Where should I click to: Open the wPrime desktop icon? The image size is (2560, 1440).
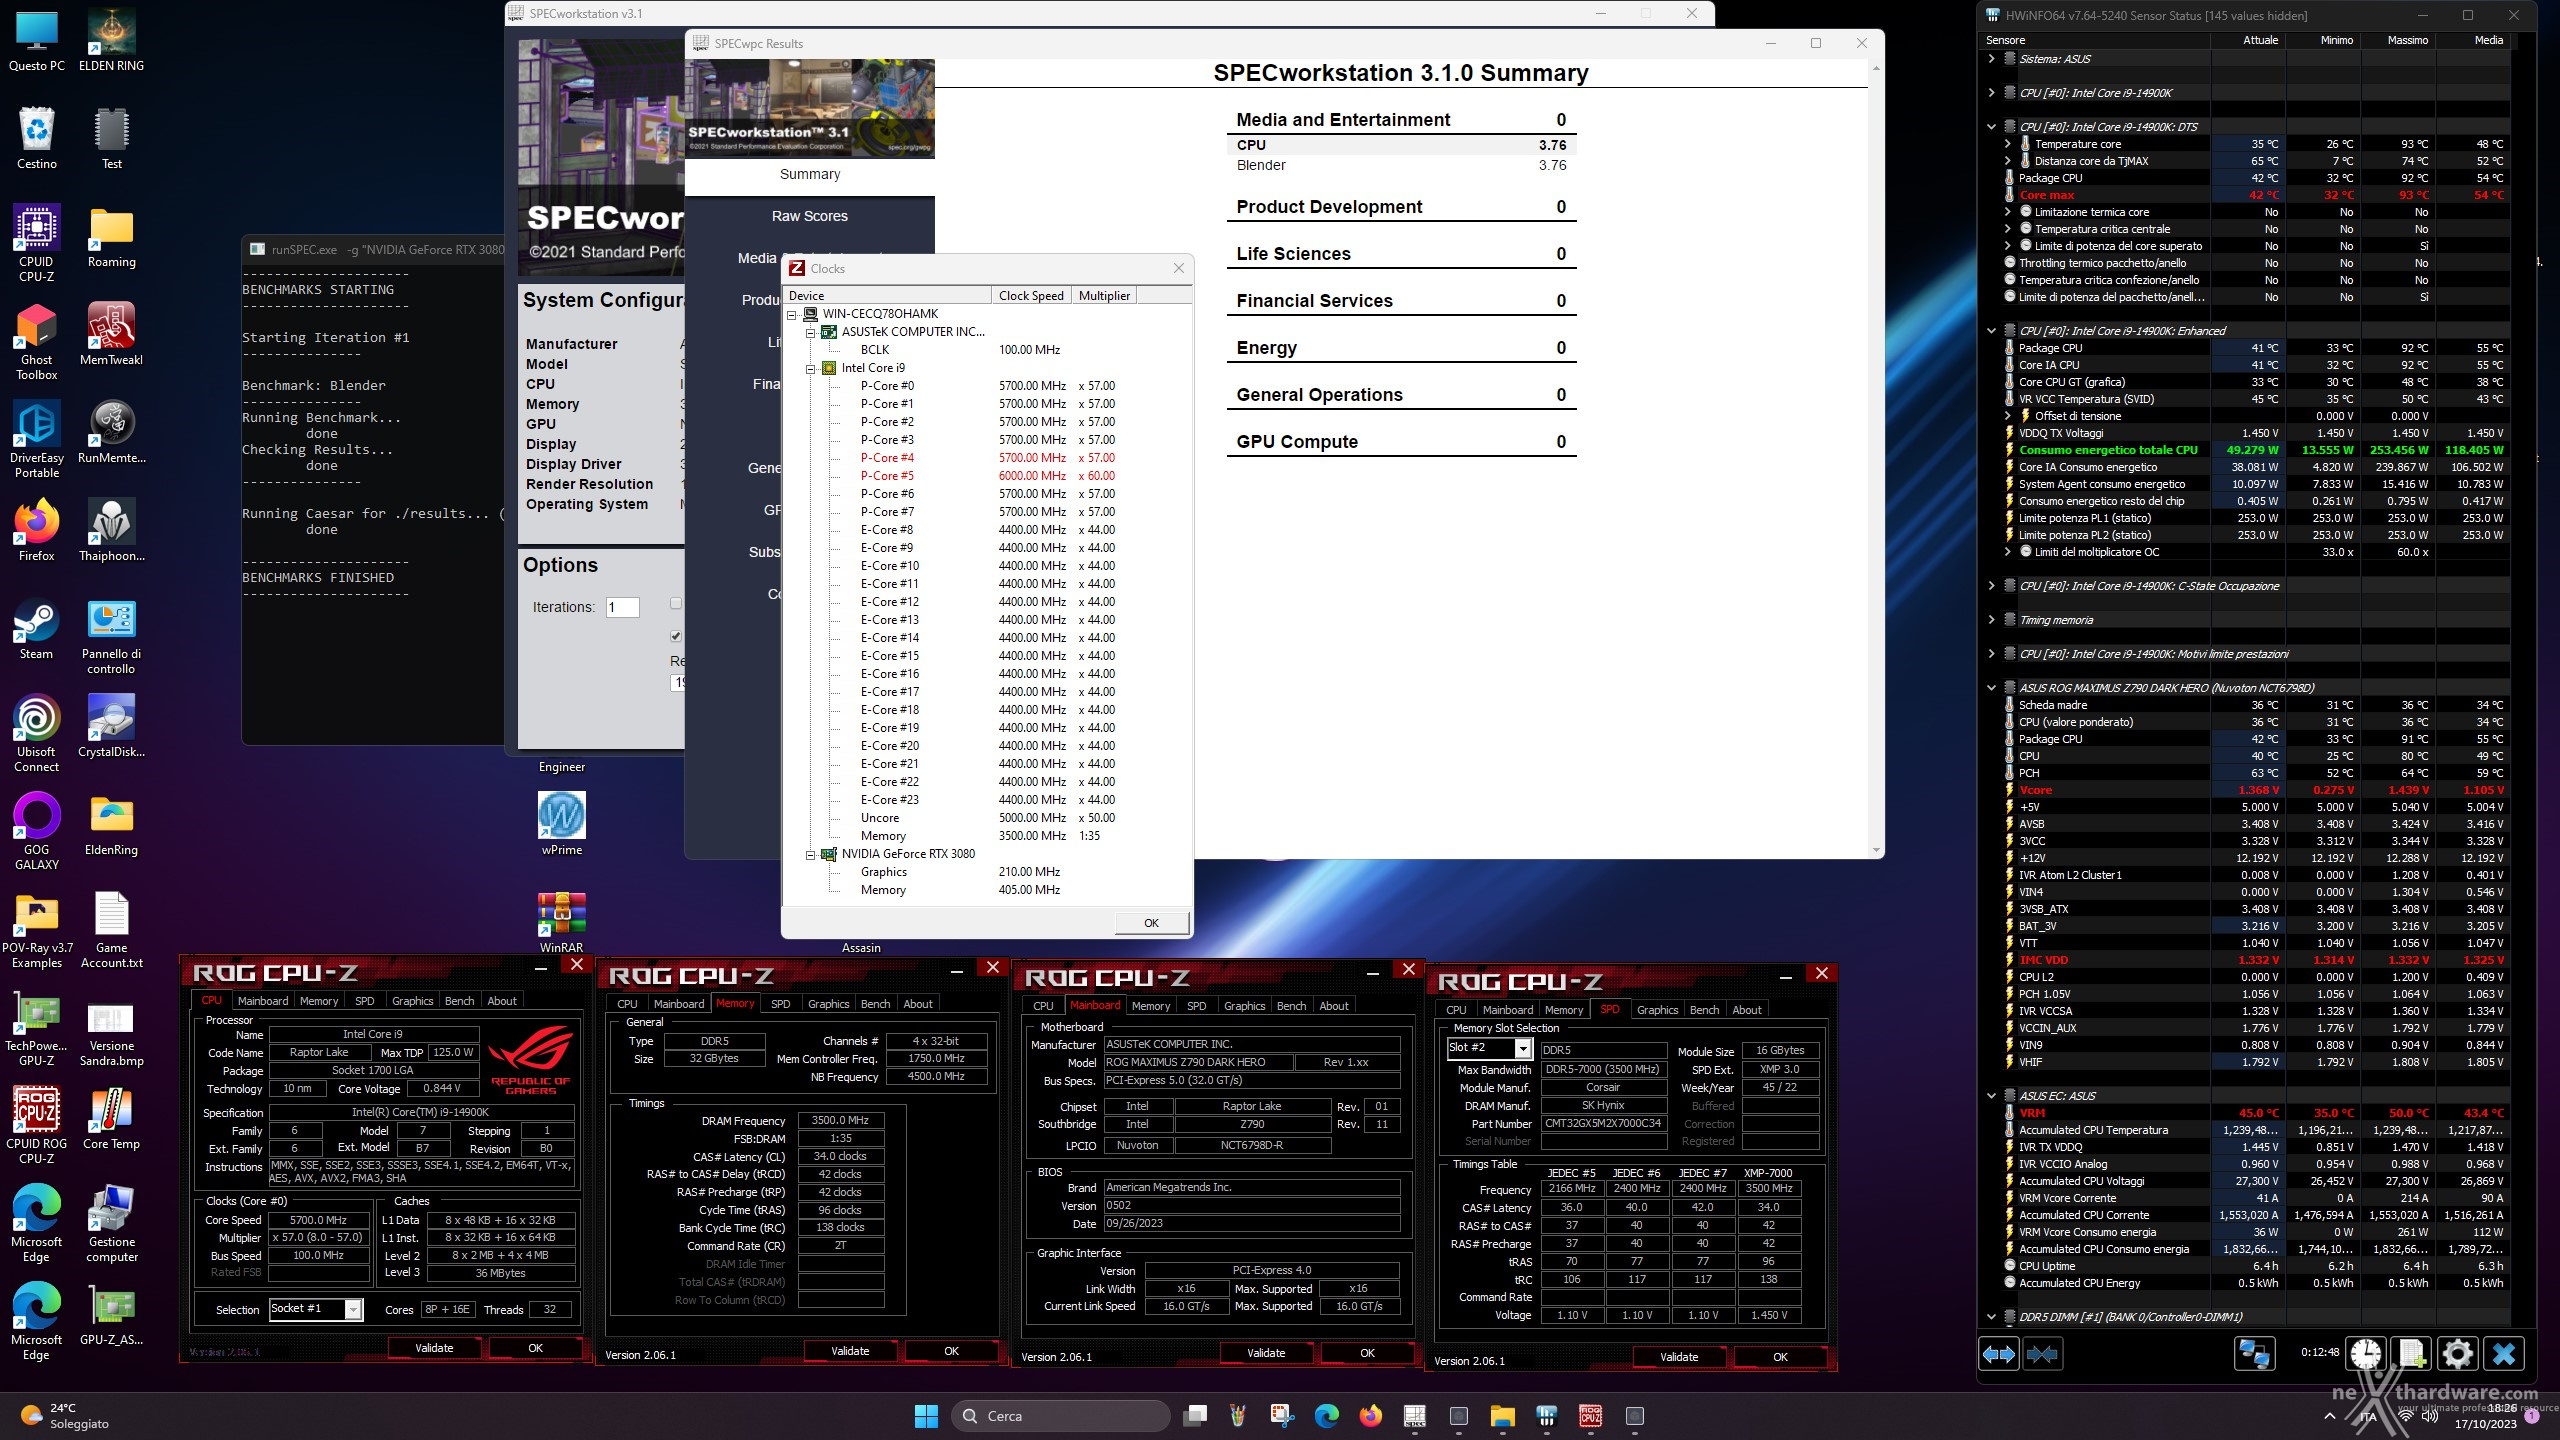(561, 824)
